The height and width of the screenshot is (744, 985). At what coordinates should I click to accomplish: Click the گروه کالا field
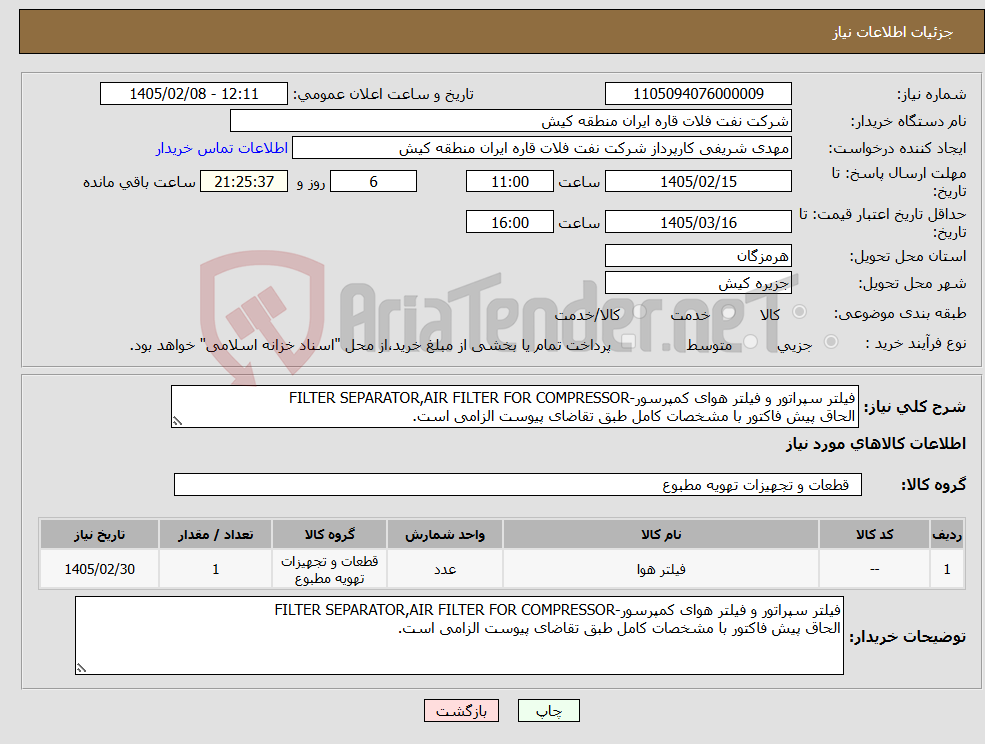point(518,484)
